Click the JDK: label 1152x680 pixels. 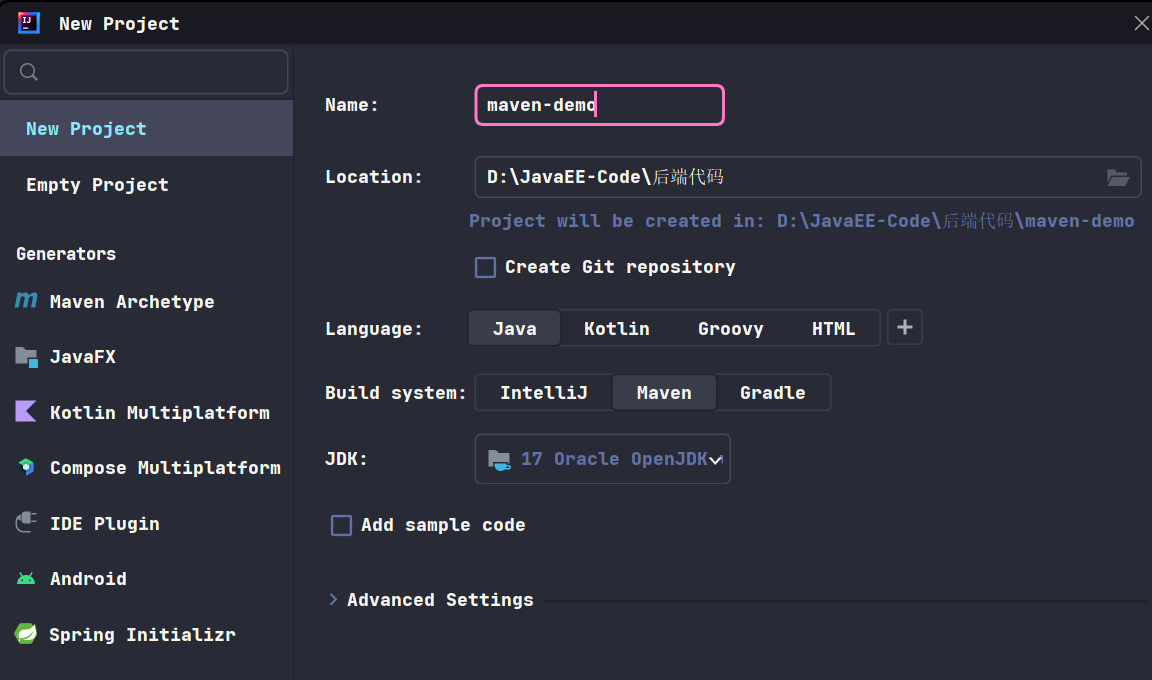(x=345, y=459)
